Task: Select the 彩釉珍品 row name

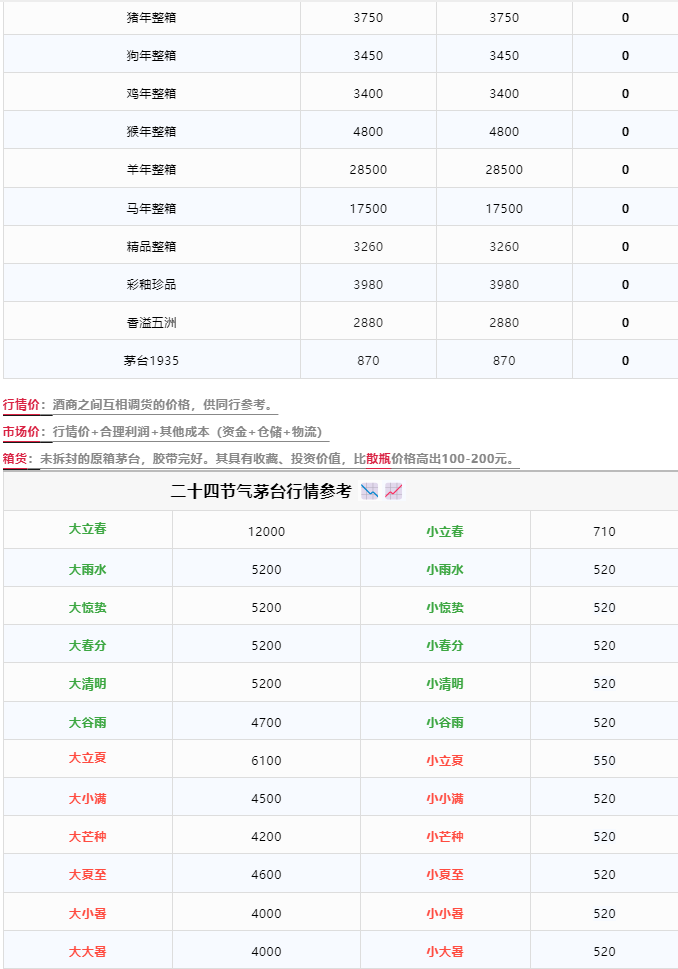Action: click(x=151, y=285)
